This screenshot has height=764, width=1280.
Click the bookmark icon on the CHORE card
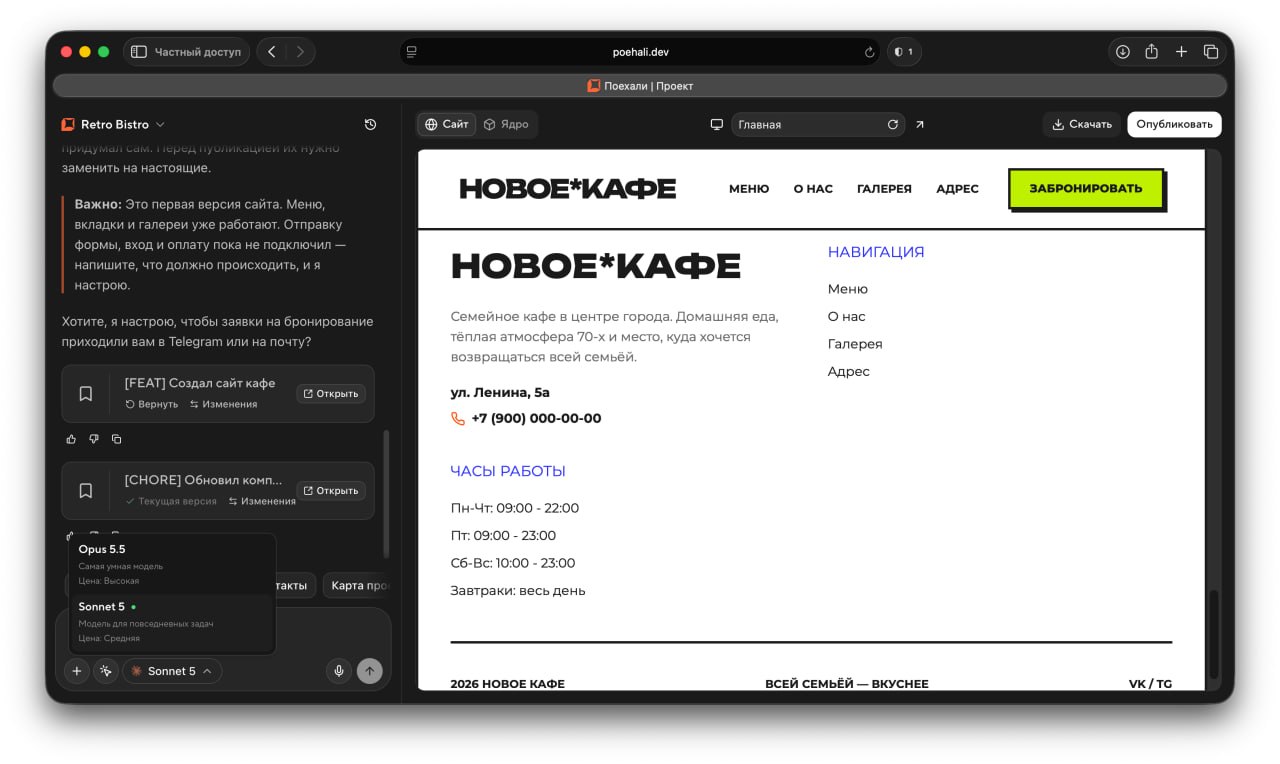coord(86,491)
